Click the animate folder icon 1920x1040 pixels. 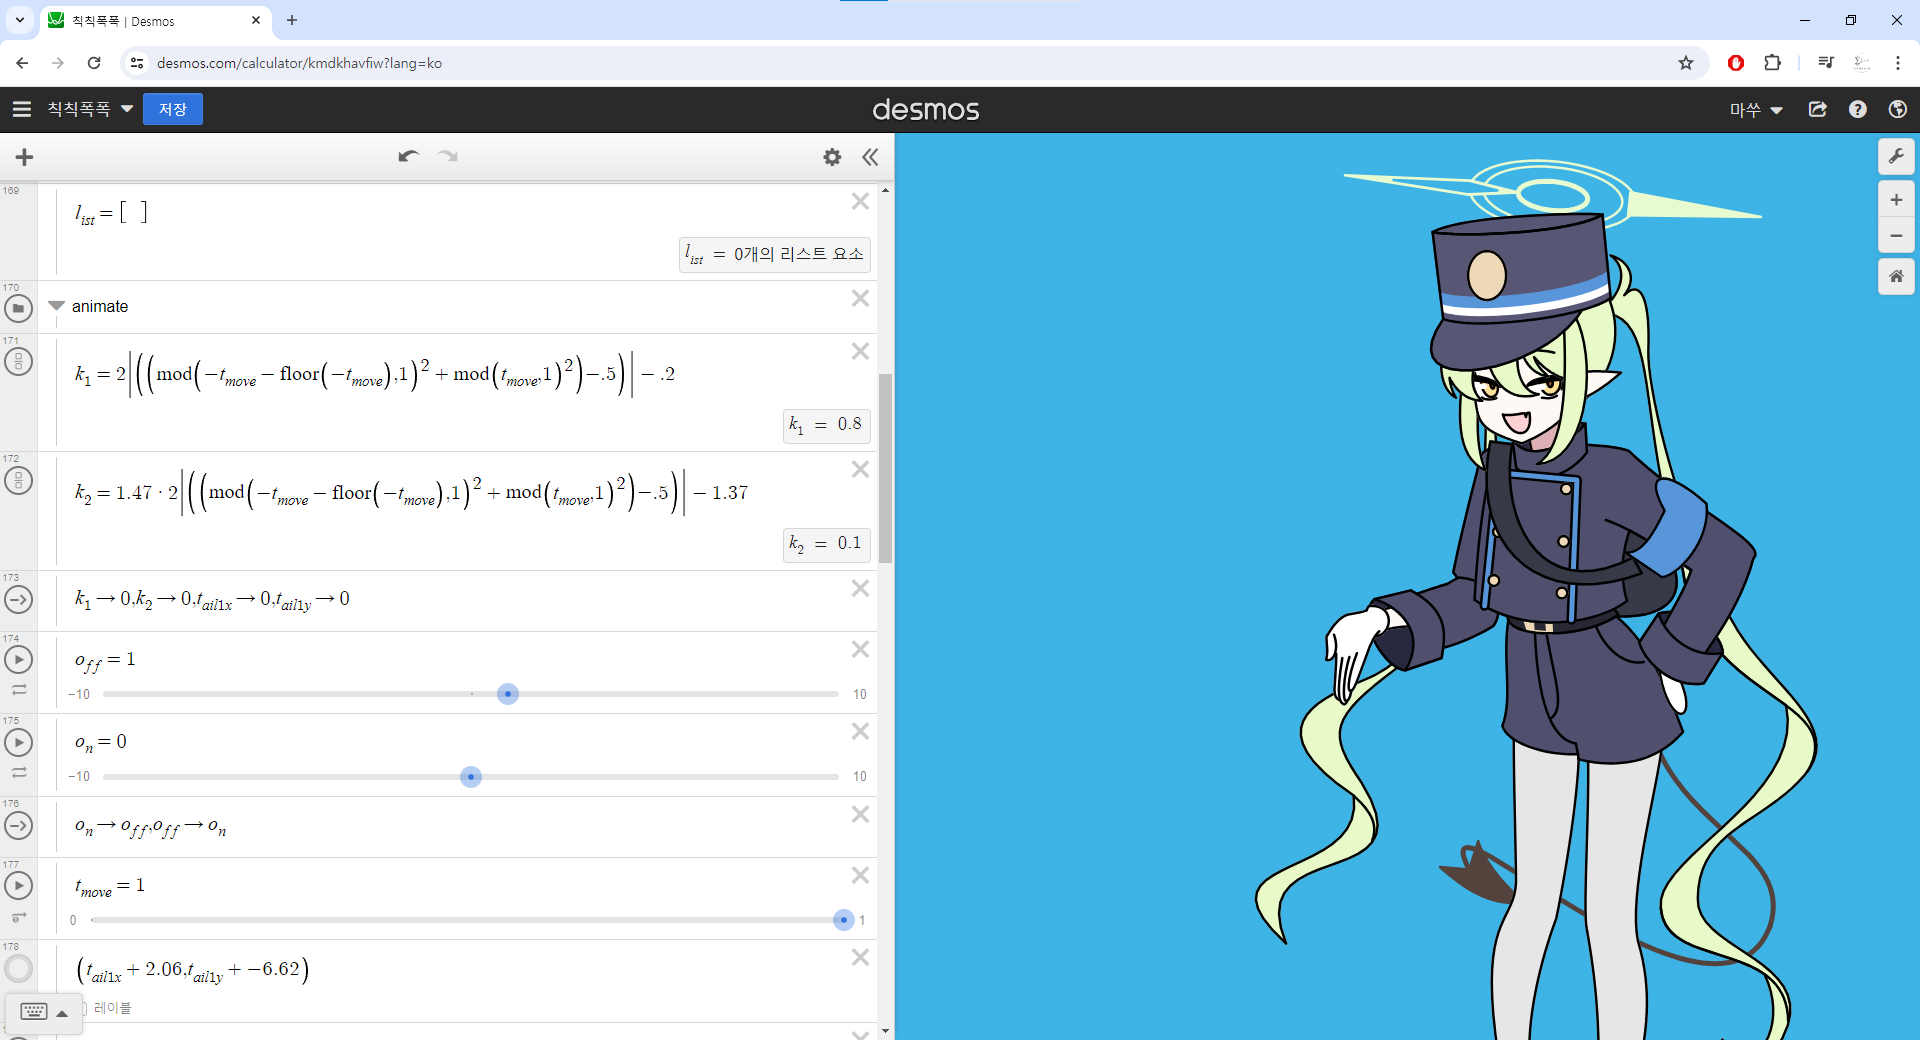pyautogui.click(x=18, y=309)
